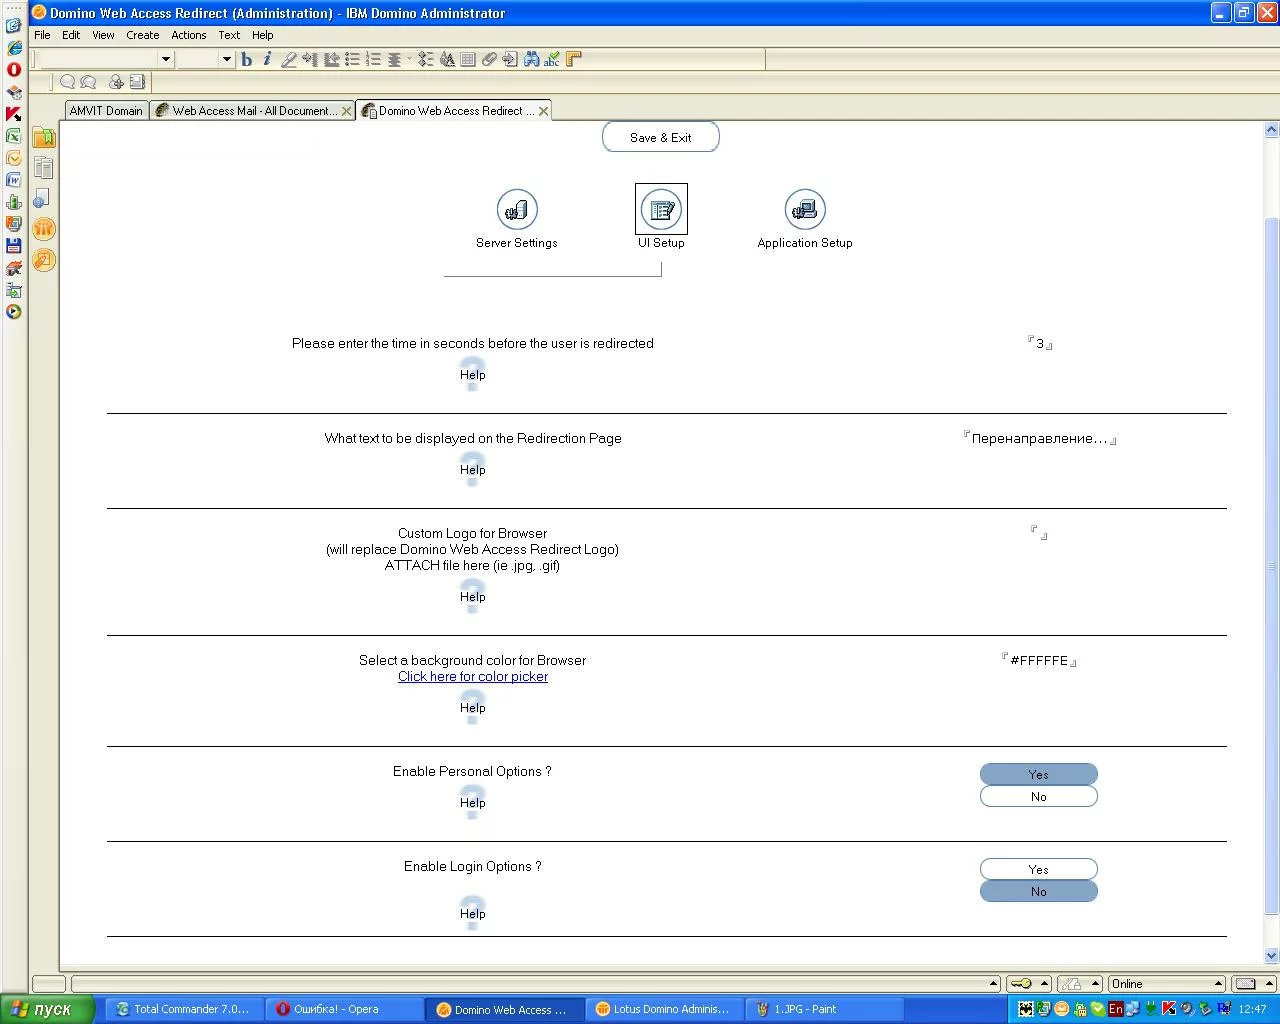Click the attachment paperclip icon
1280x1024 pixels.
click(489, 60)
